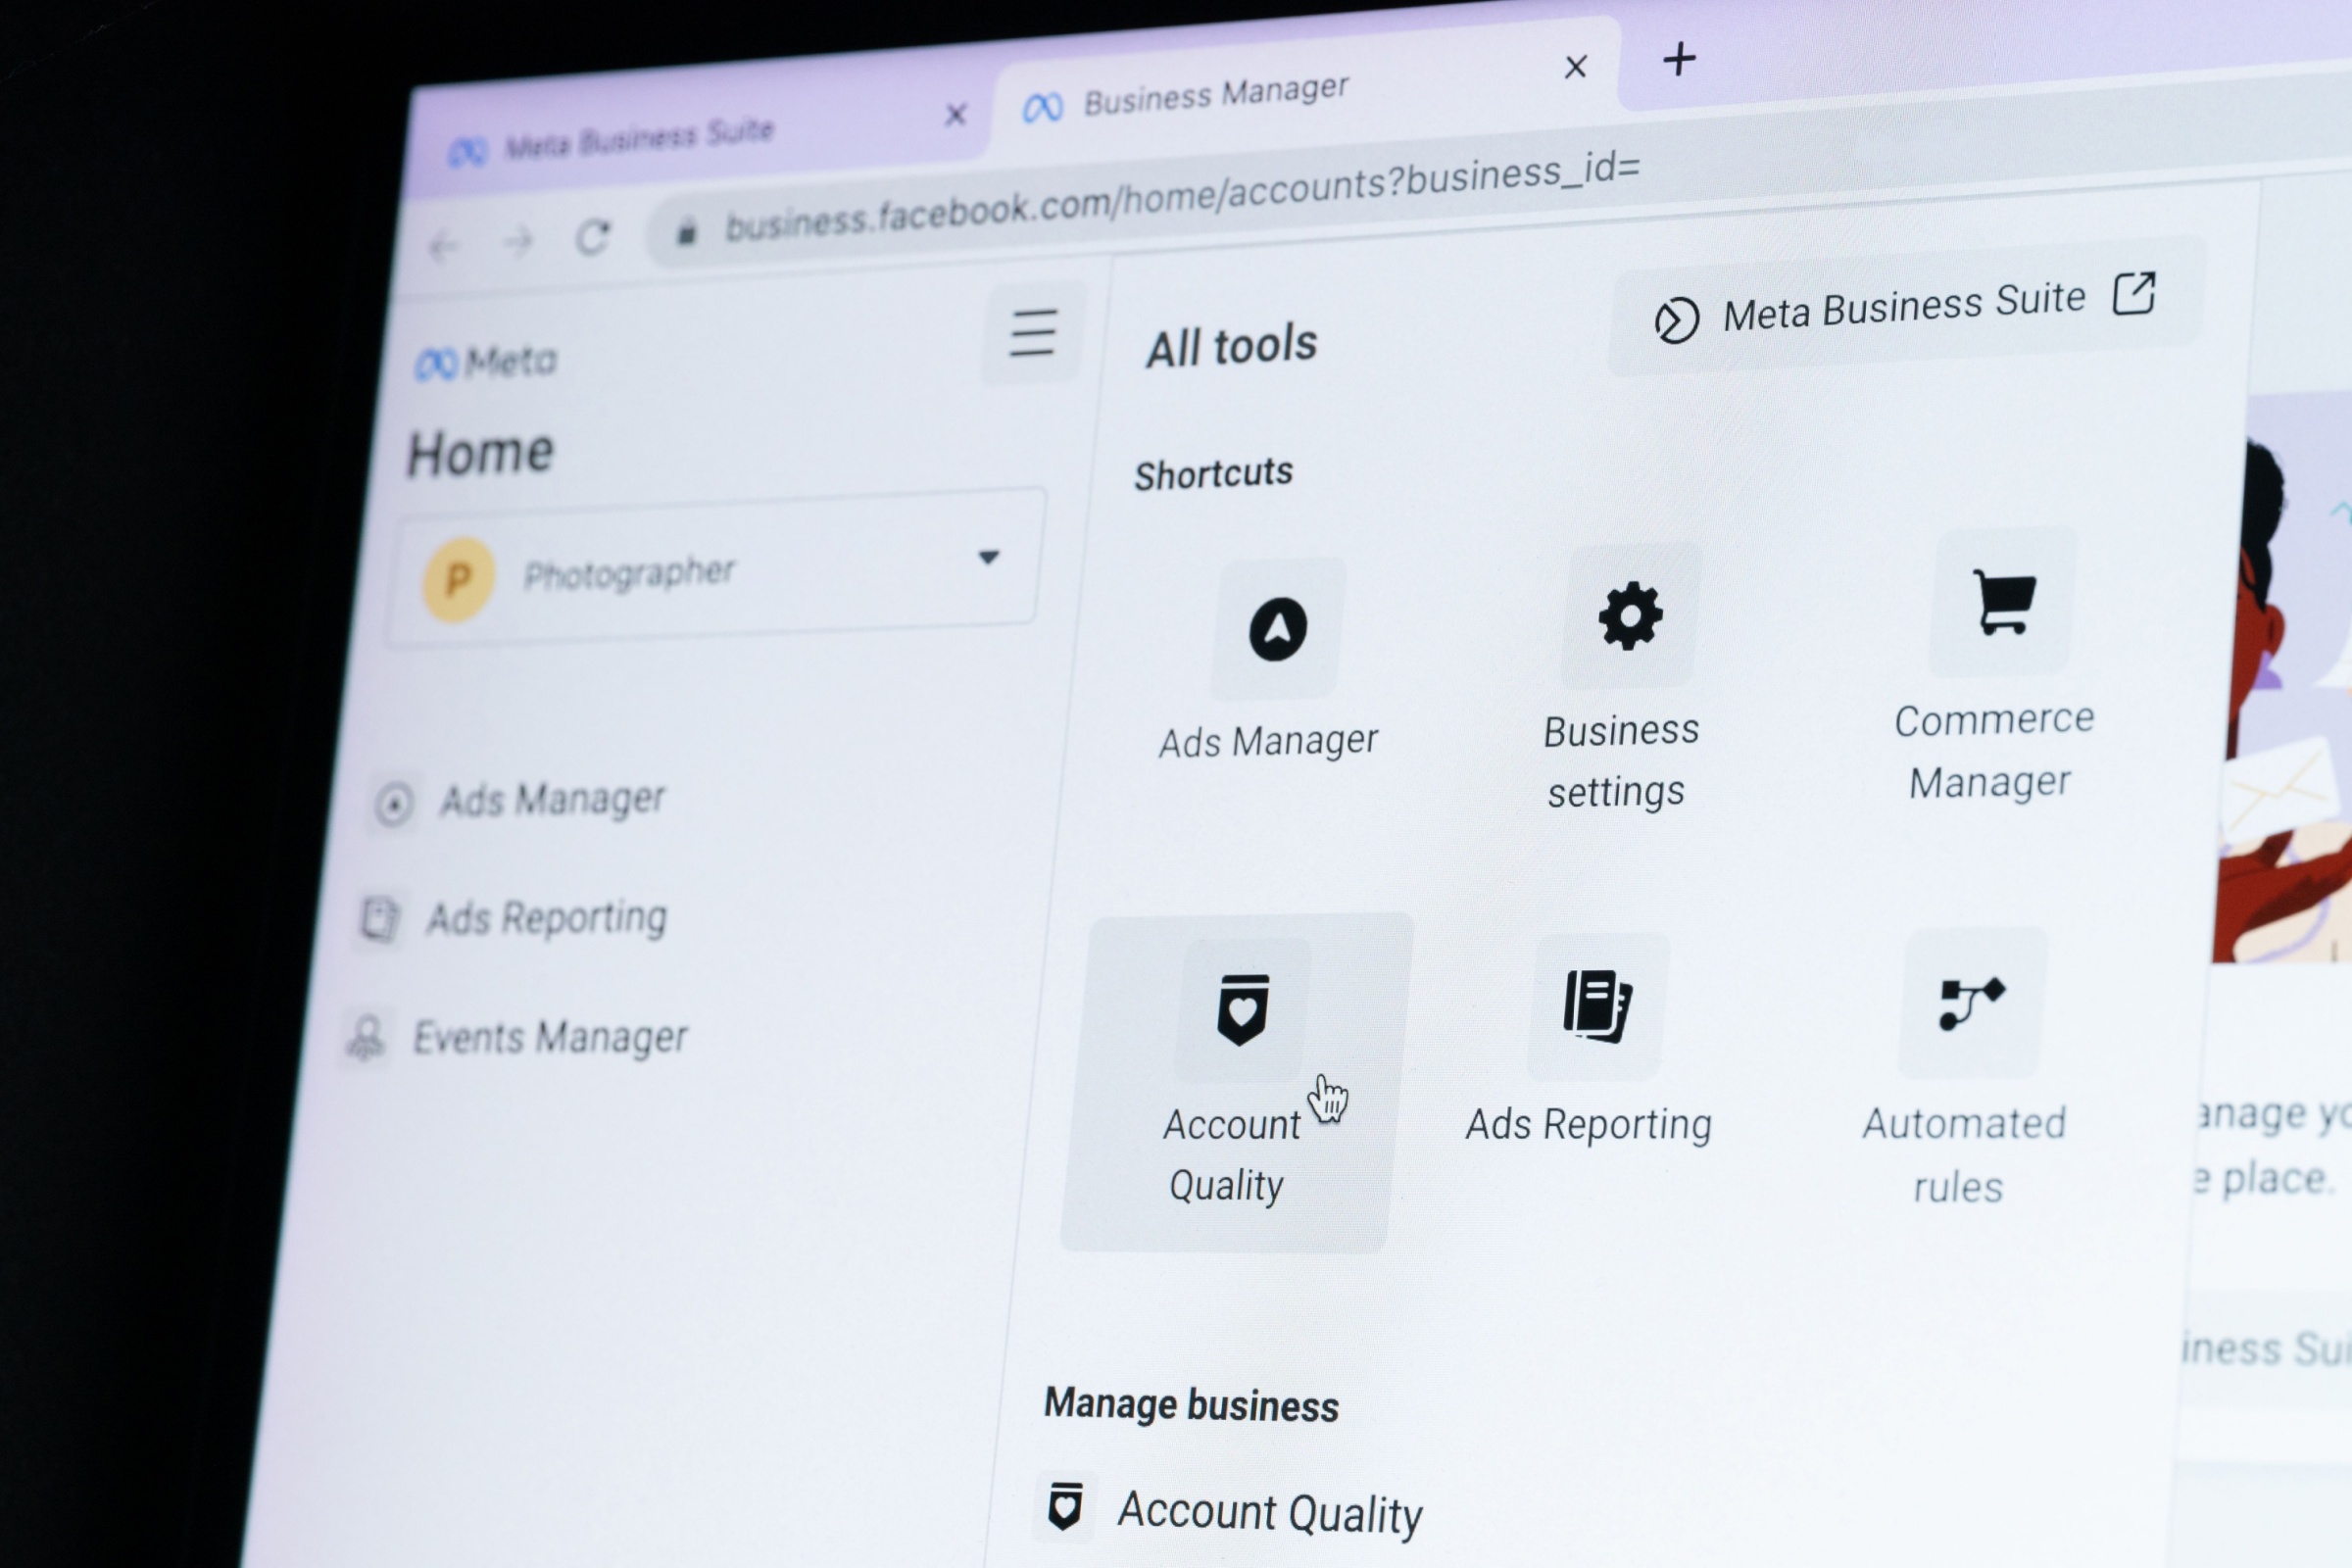Reload the page with refresh button
Viewport: 2352px width, 1568px height.
(593, 238)
